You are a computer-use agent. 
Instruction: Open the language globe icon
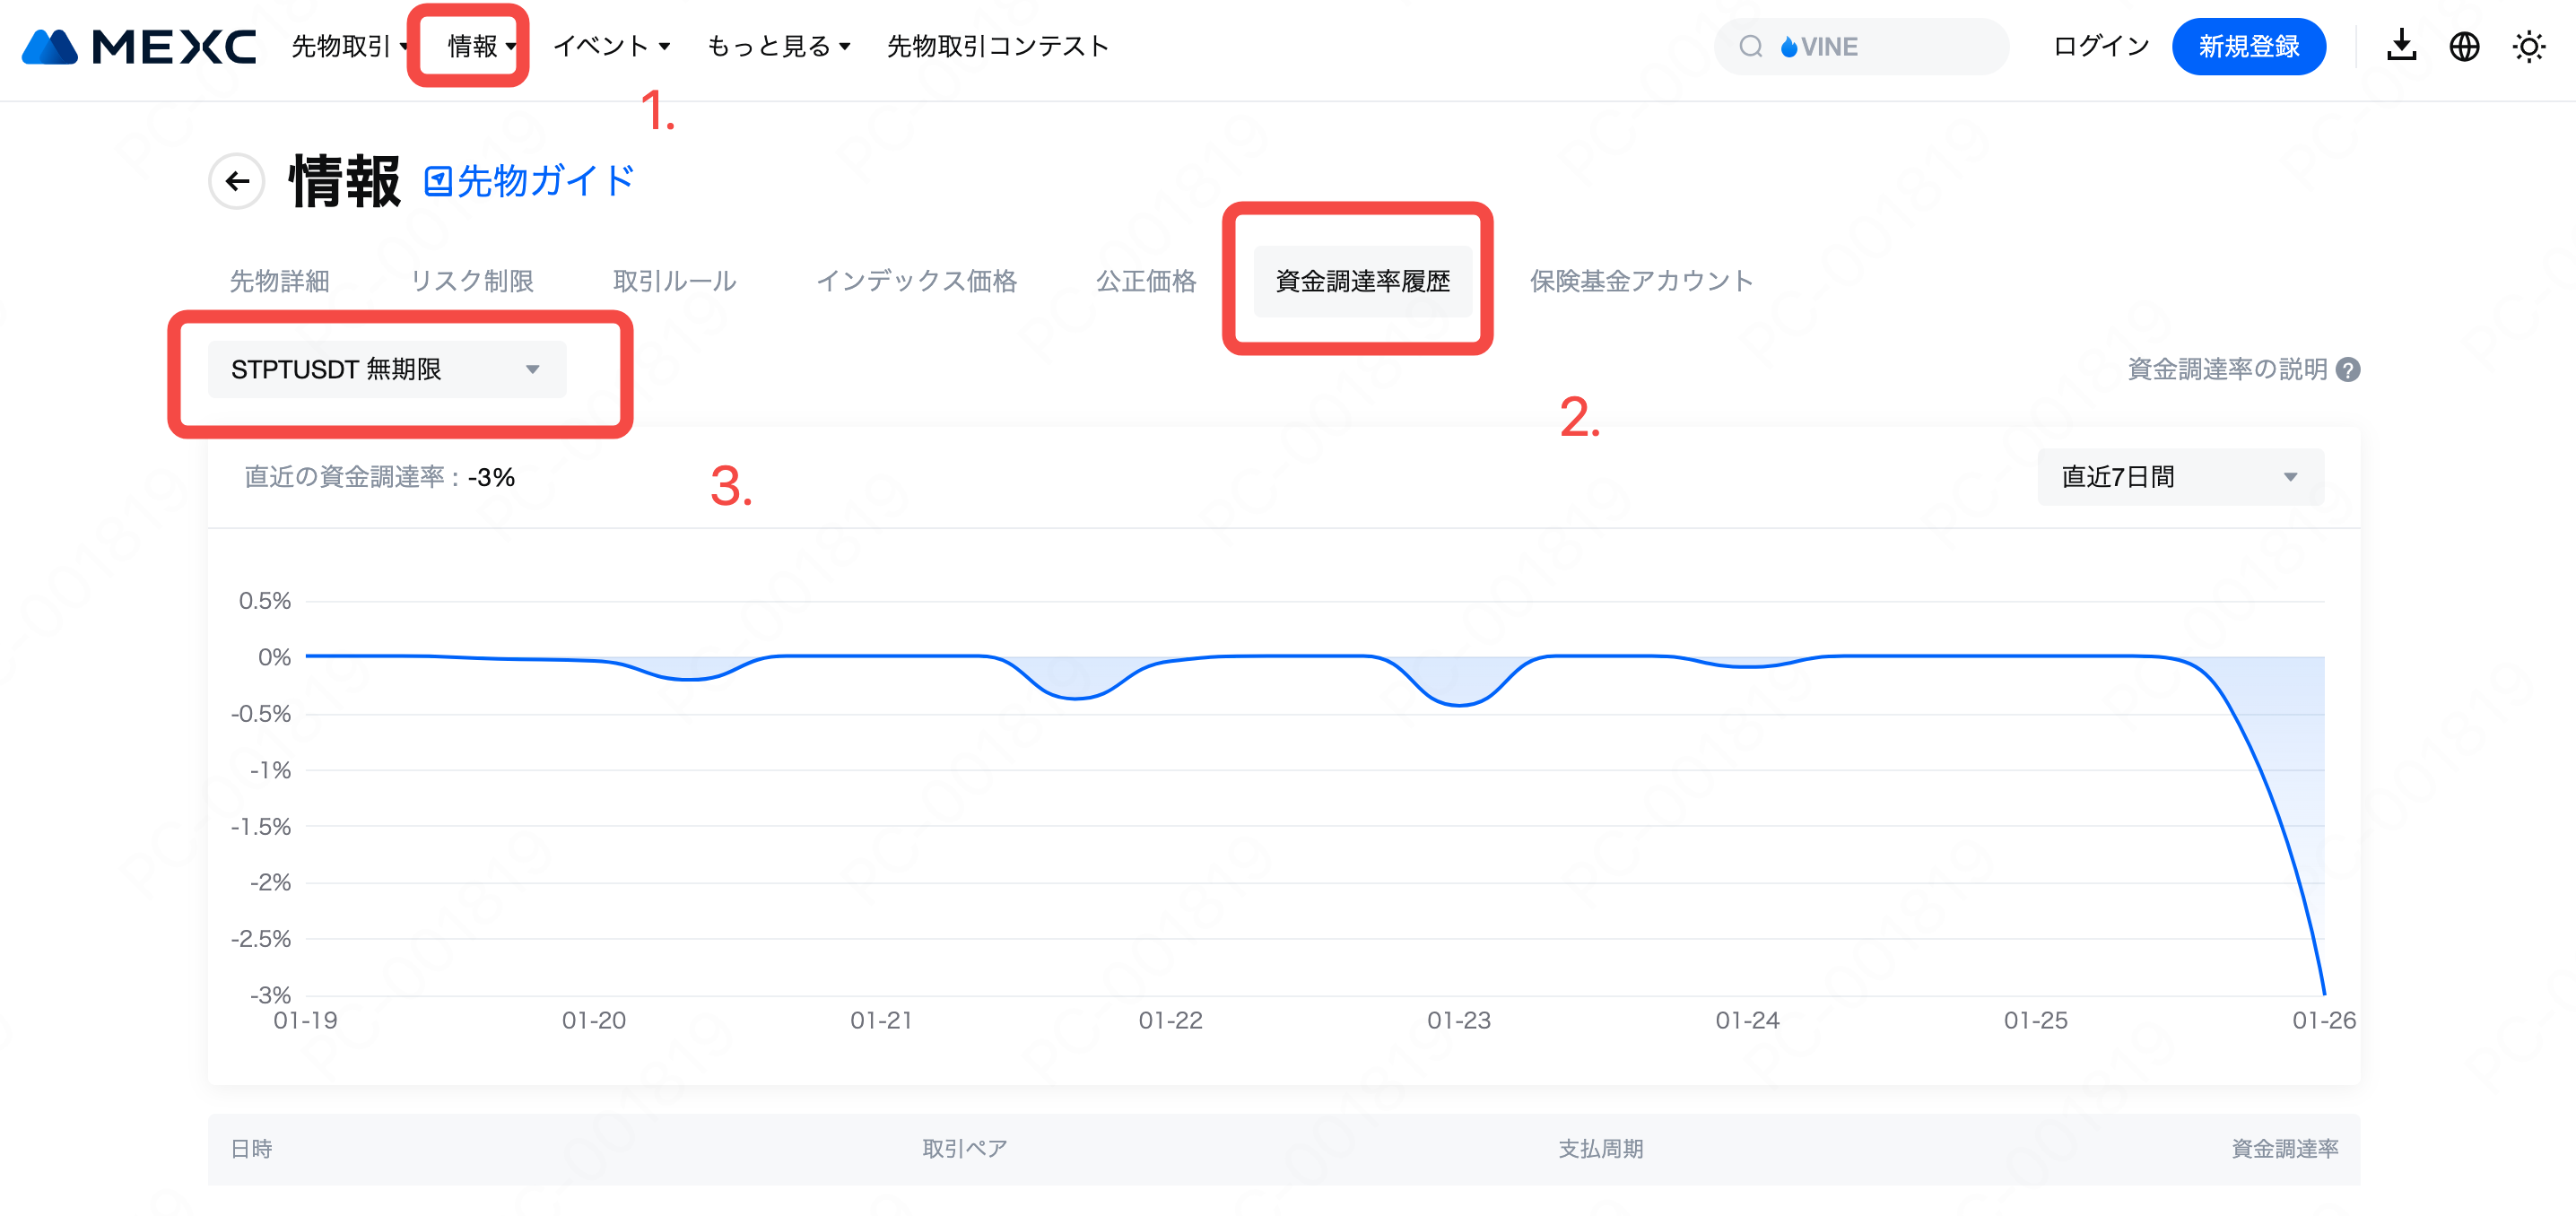pyautogui.click(x=2464, y=46)
